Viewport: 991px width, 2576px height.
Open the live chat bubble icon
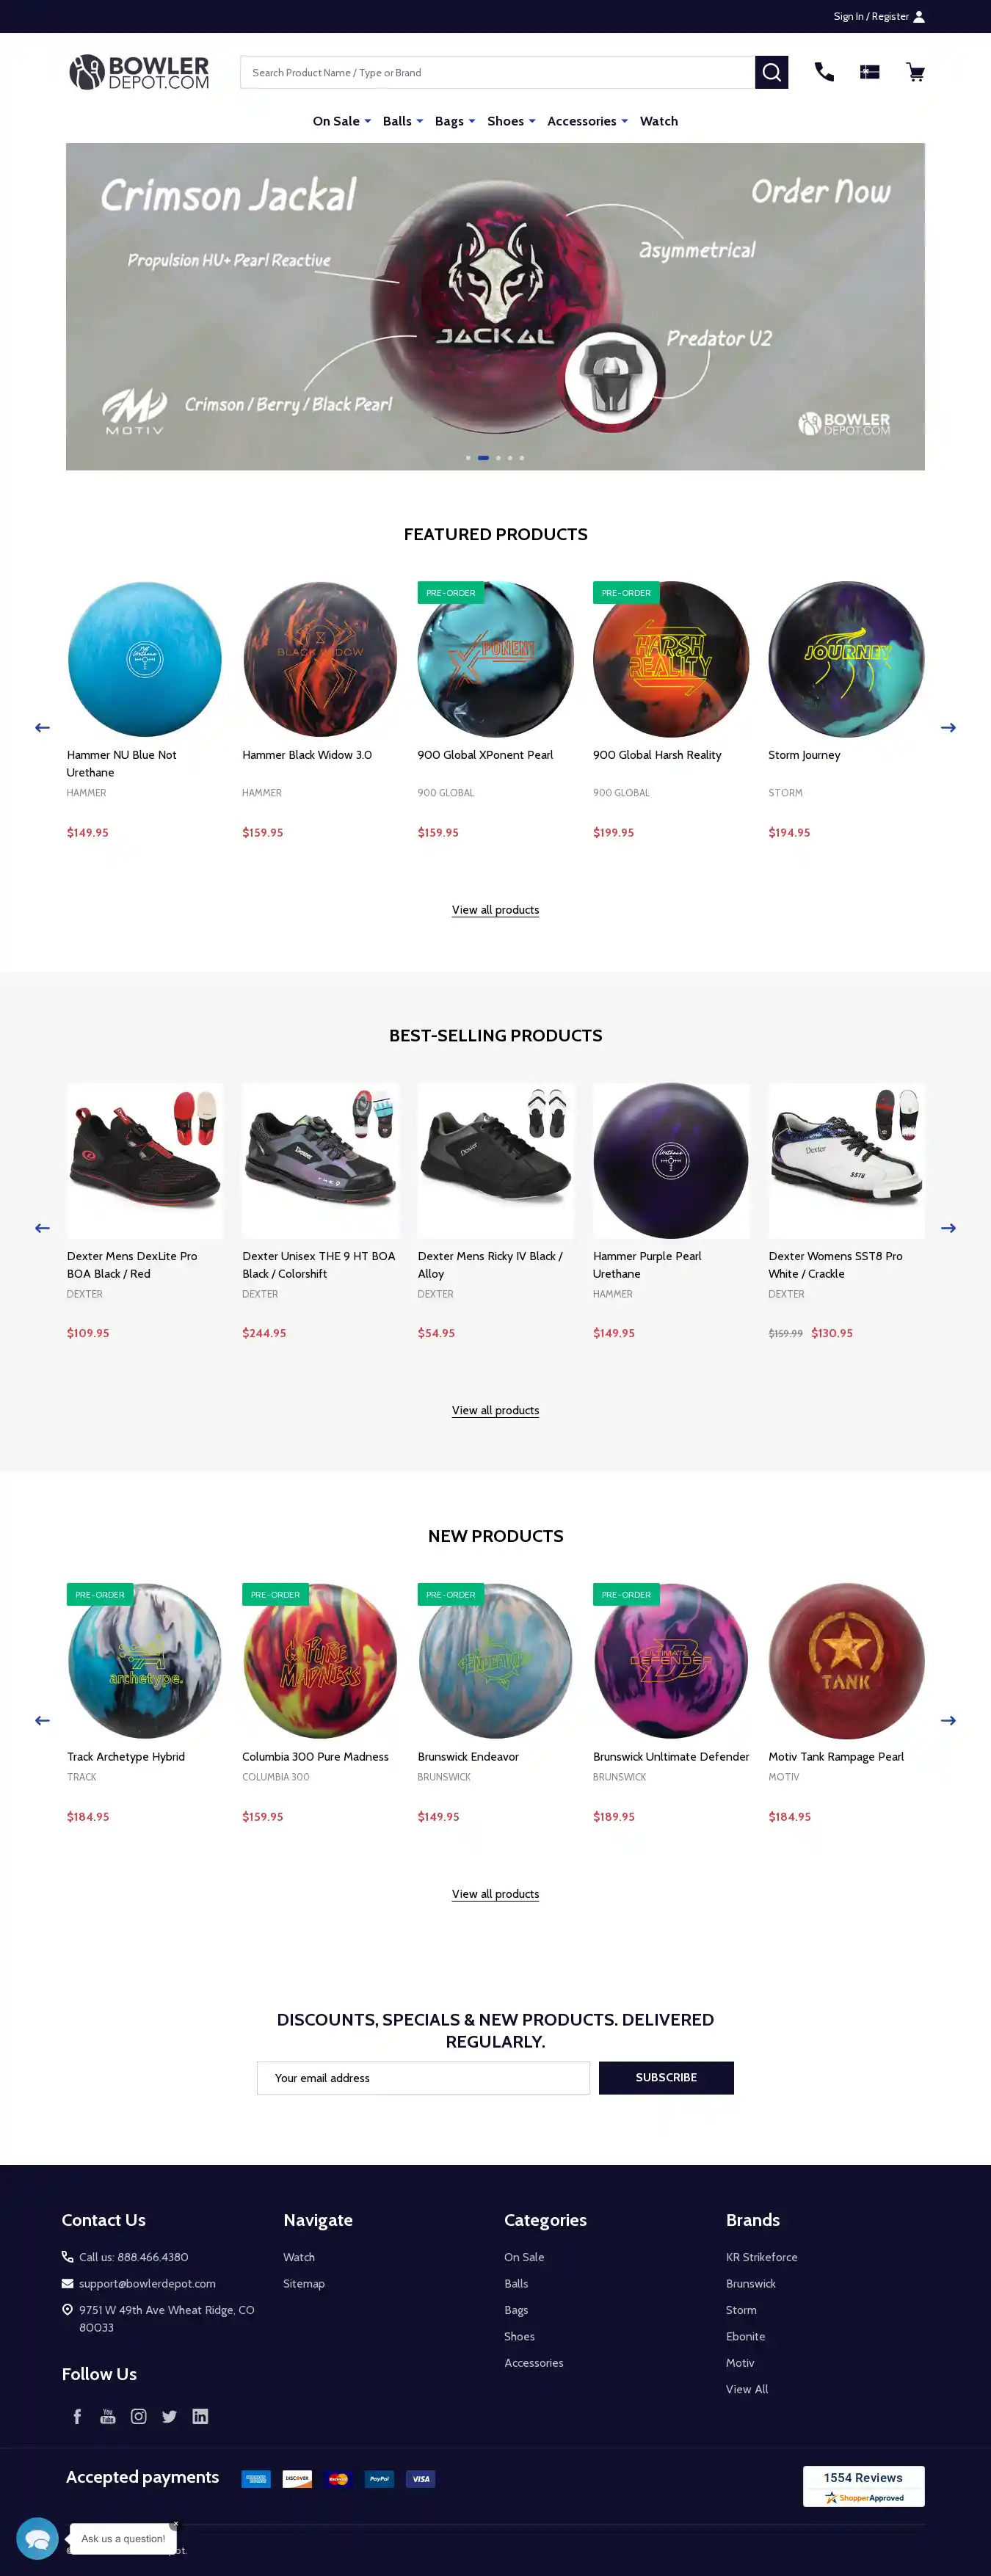[37, 2538]
